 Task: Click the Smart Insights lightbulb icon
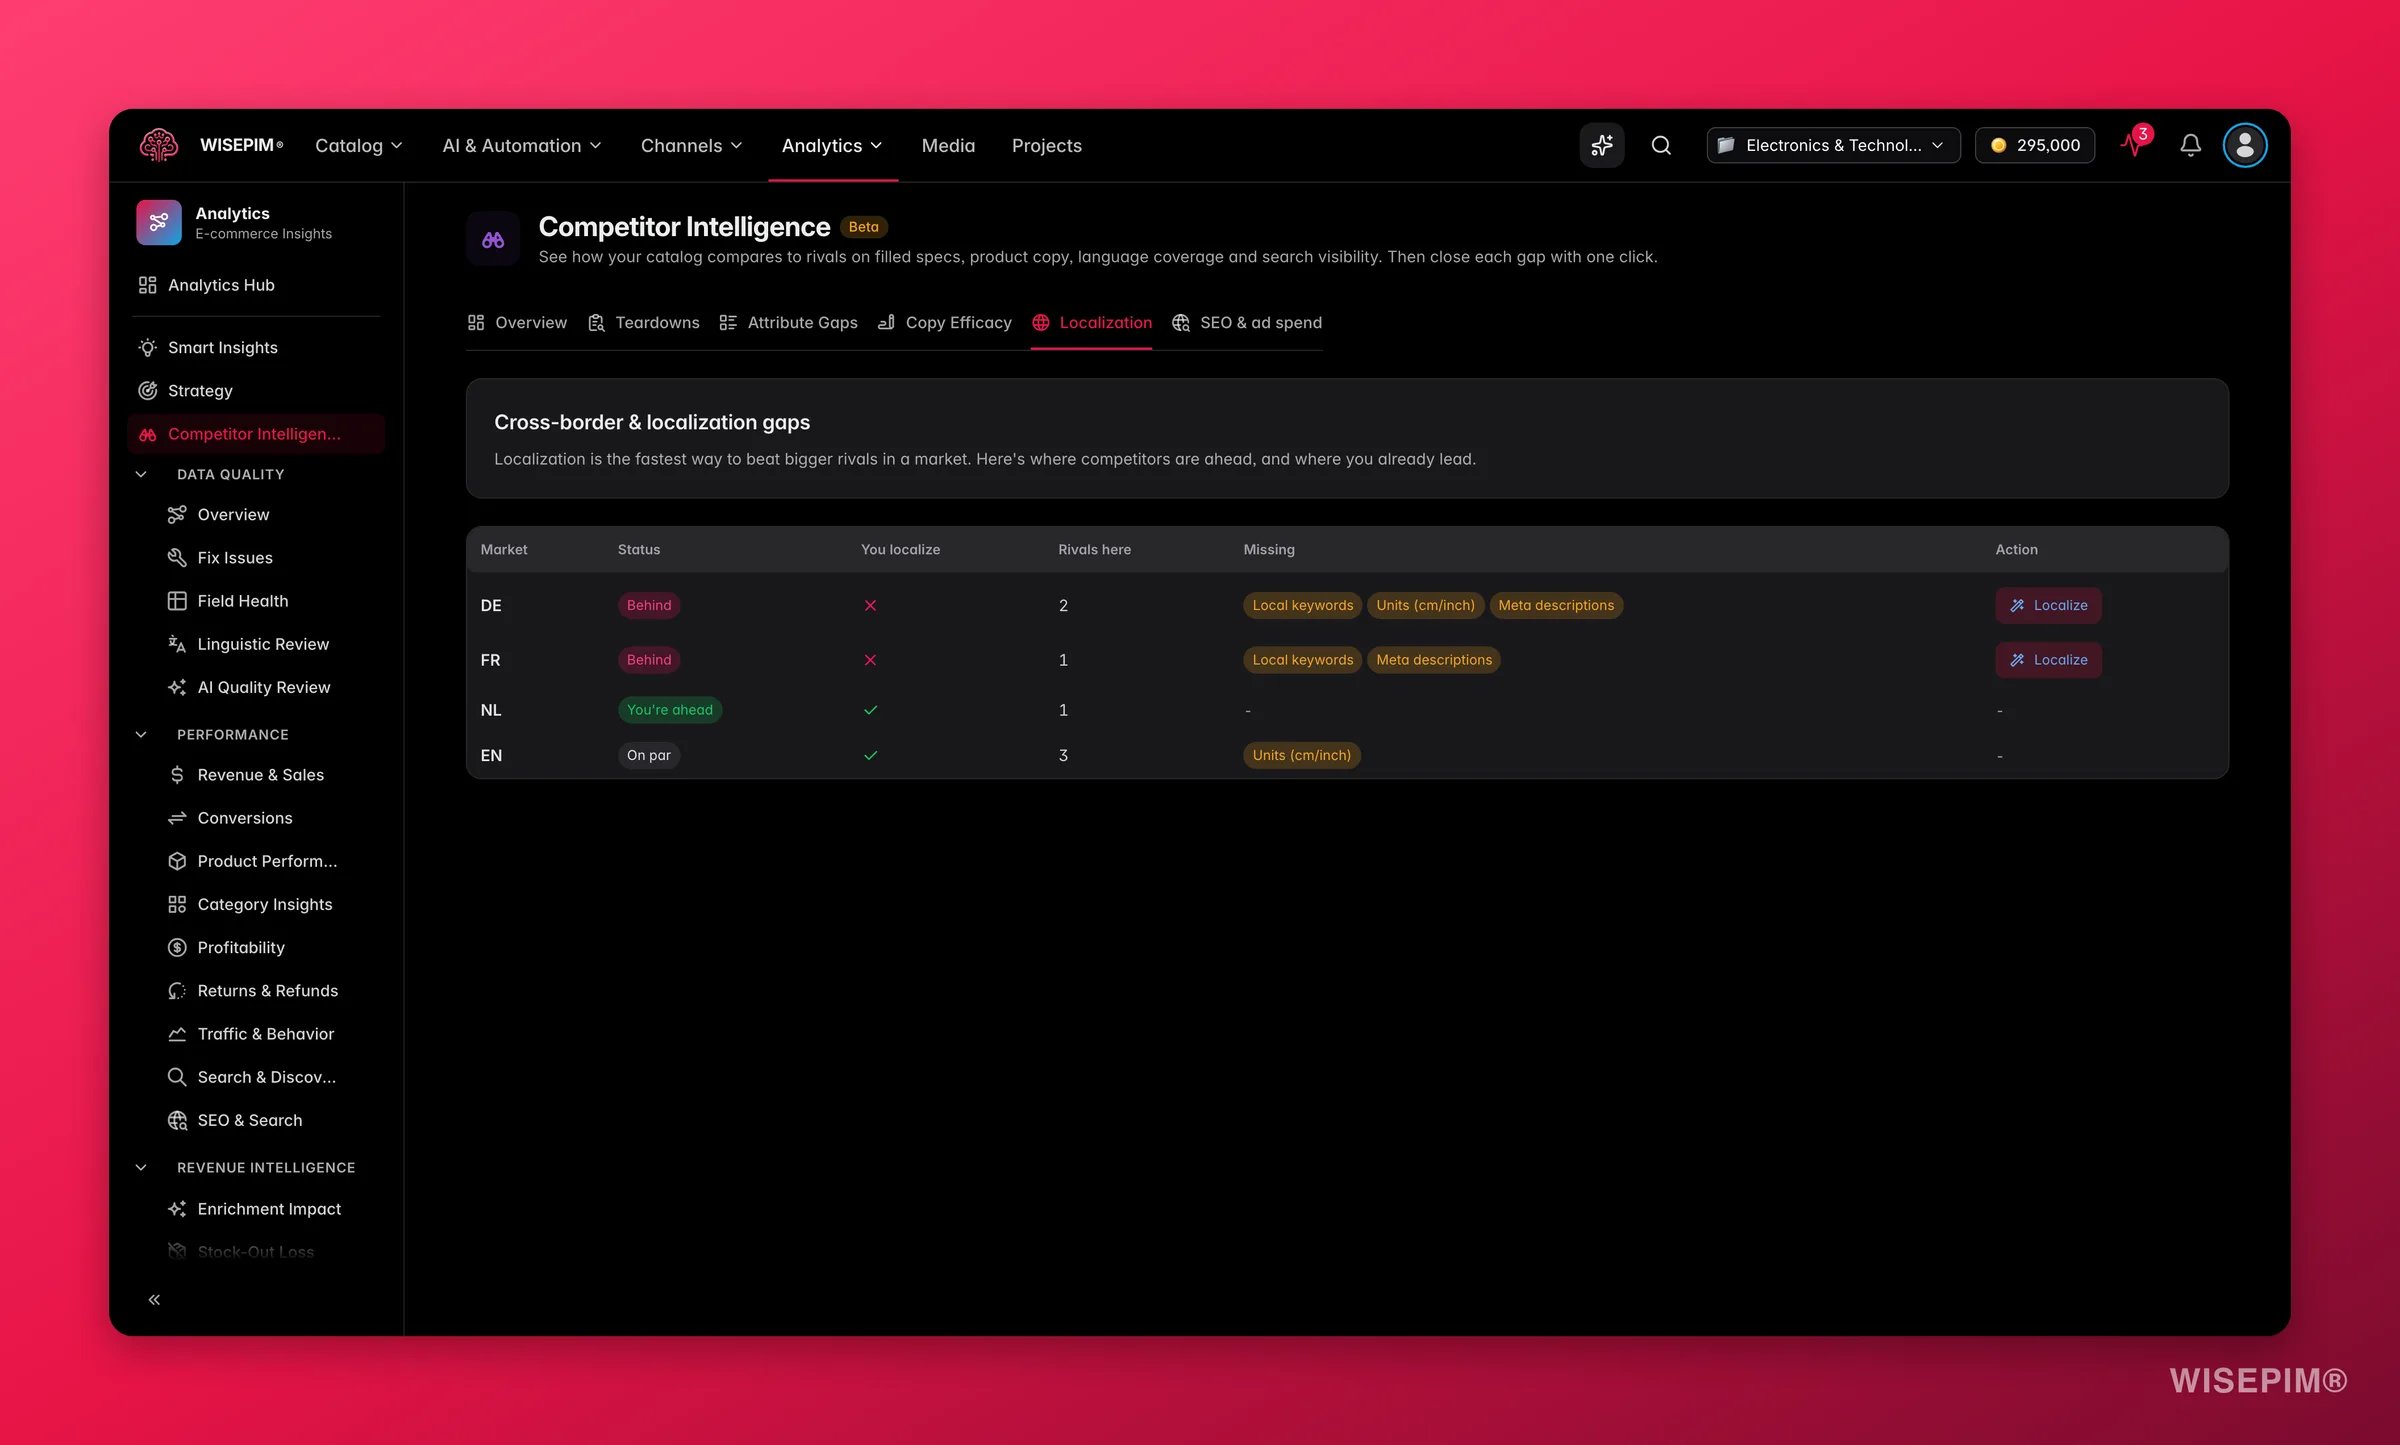[x=147, y=347]
